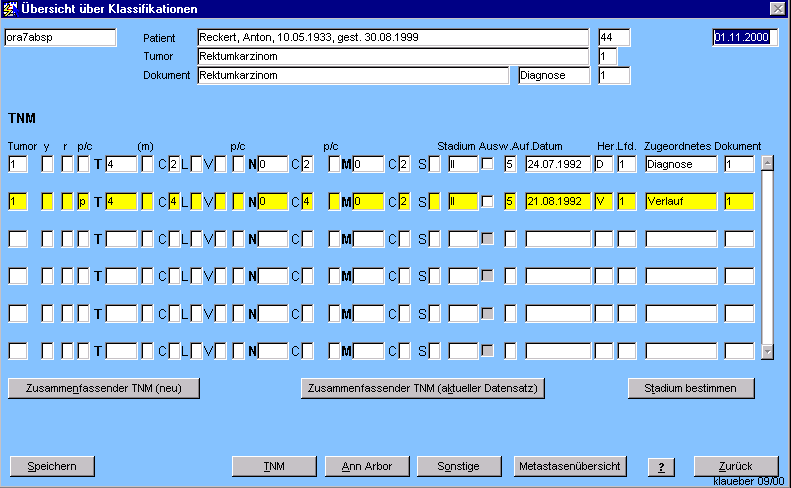Select the Patient name input field
Viewport: 791px width, 488px height.
[x=392, y=37]
